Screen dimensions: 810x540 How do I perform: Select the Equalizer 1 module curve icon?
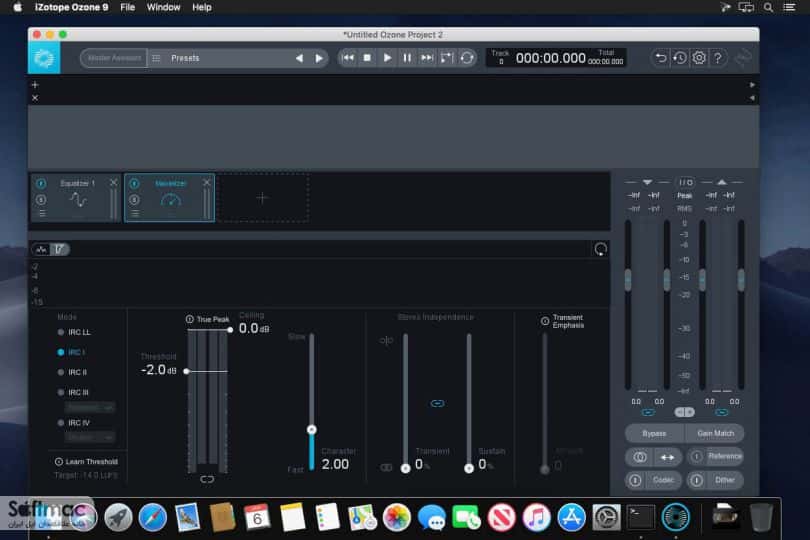78,199
